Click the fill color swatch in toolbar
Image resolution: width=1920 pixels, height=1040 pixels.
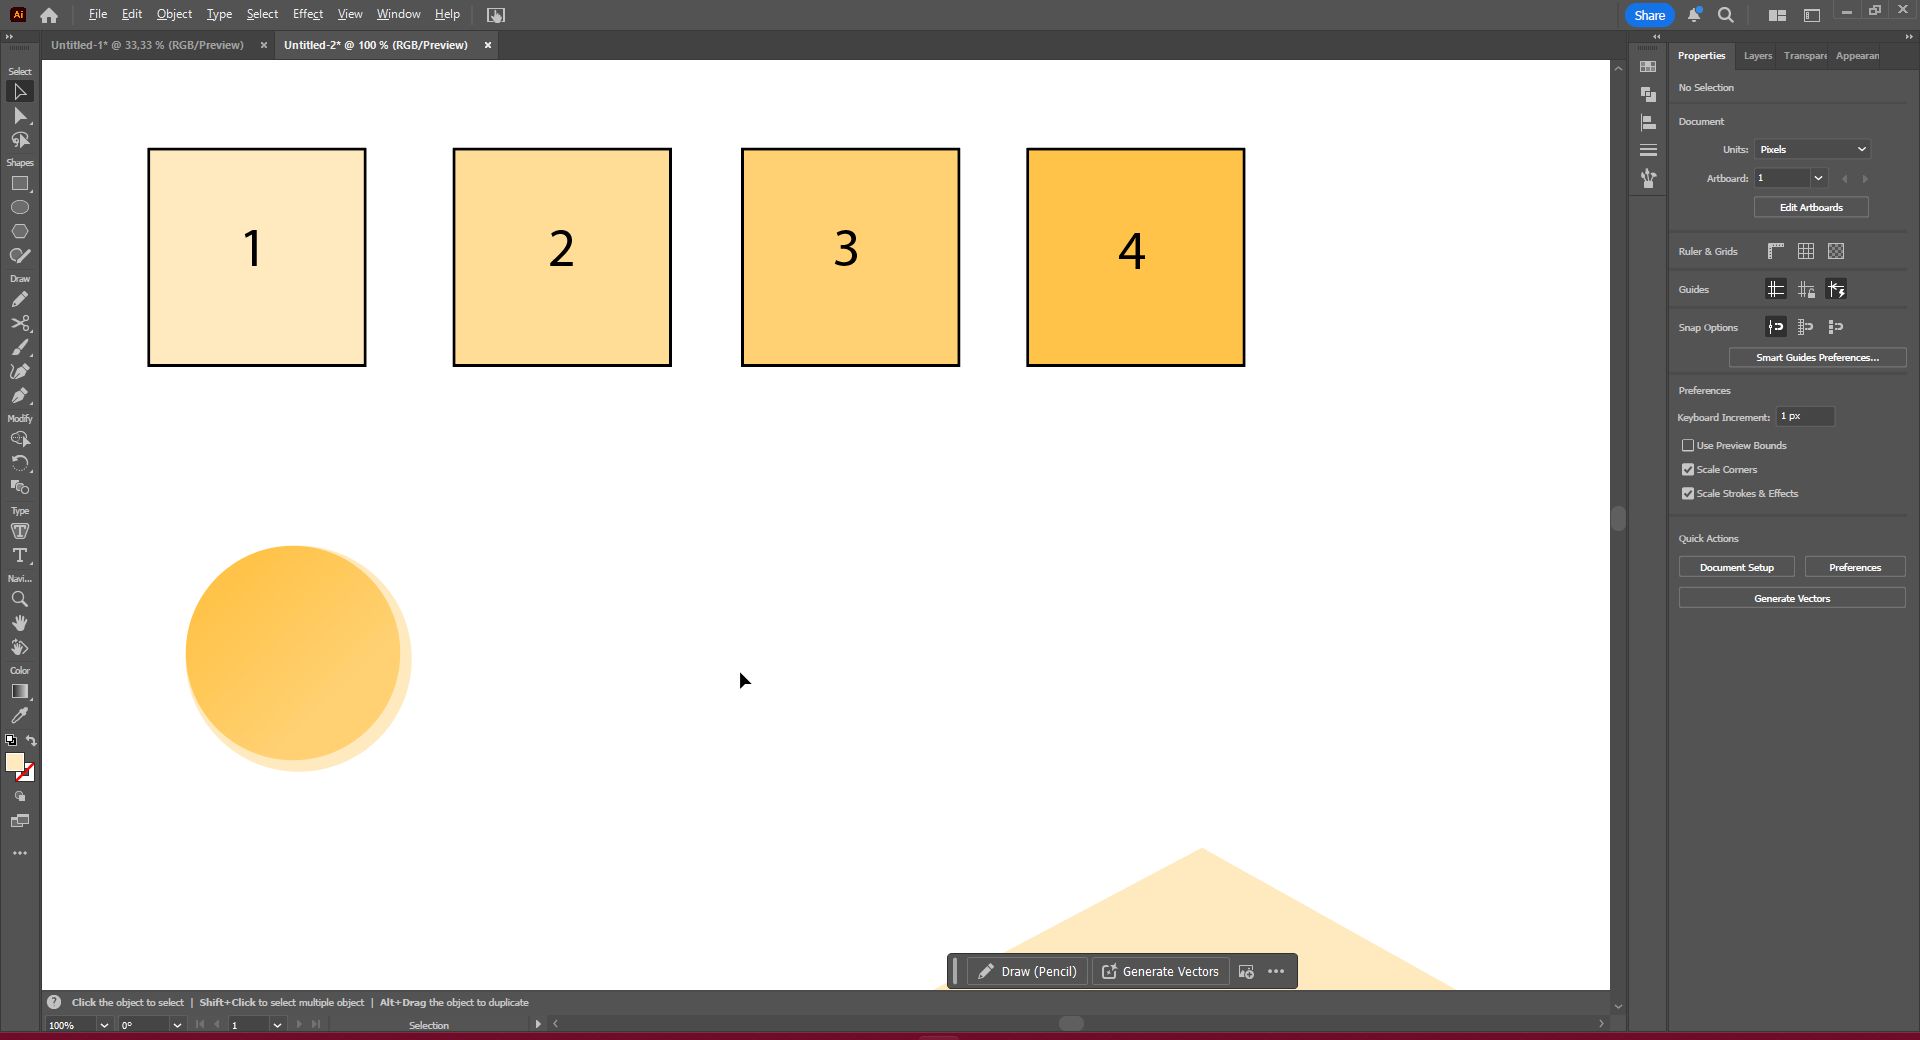(14, 762)
